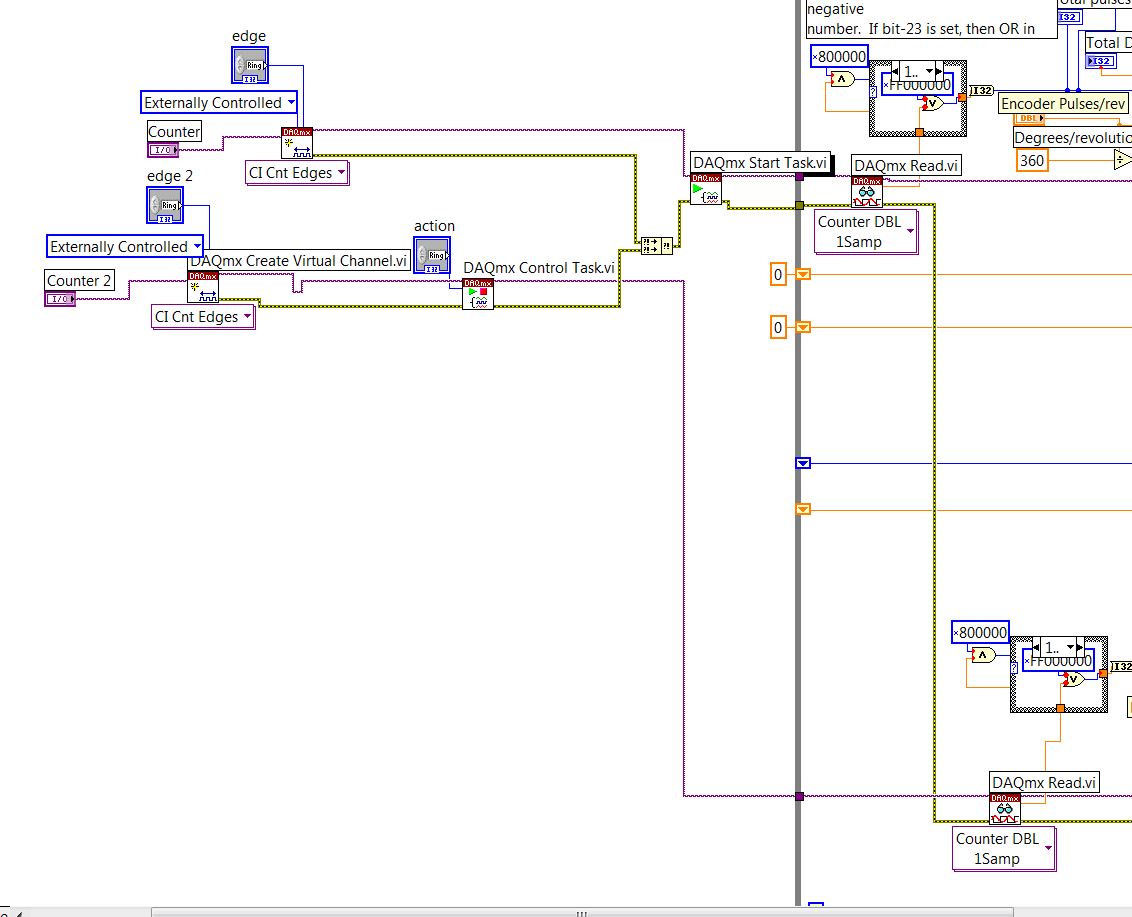
Task: Select the "DAQmx Control Task.vi" label
Action: (539, 268)
